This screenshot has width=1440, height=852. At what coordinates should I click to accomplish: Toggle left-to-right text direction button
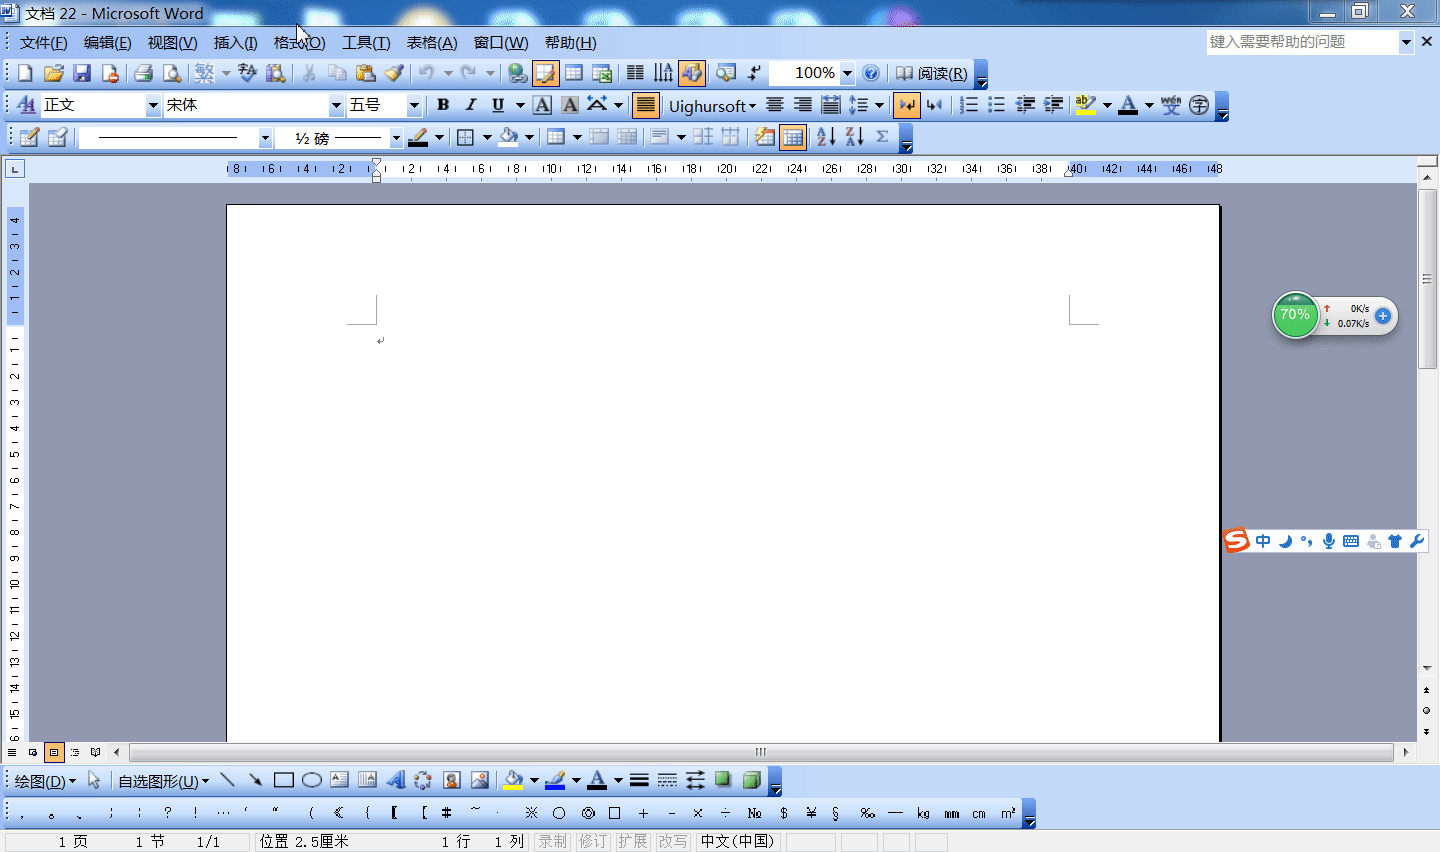pos(907,105)
